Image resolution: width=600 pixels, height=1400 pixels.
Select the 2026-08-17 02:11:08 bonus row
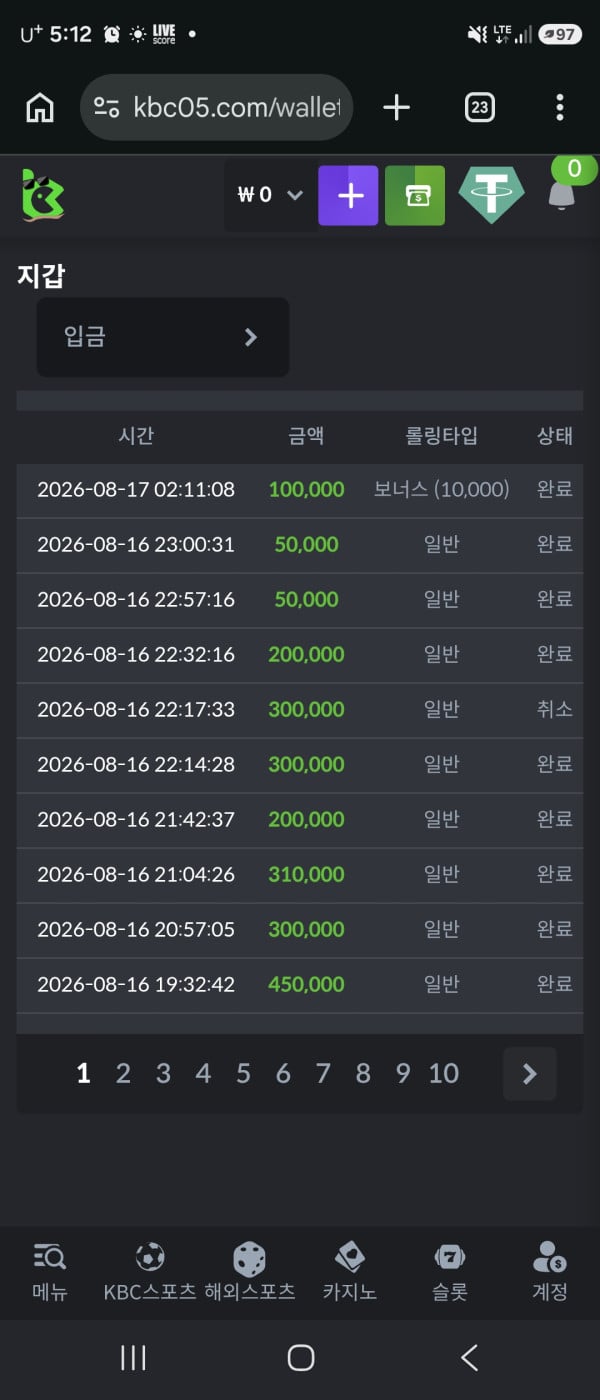coord(300,490)
